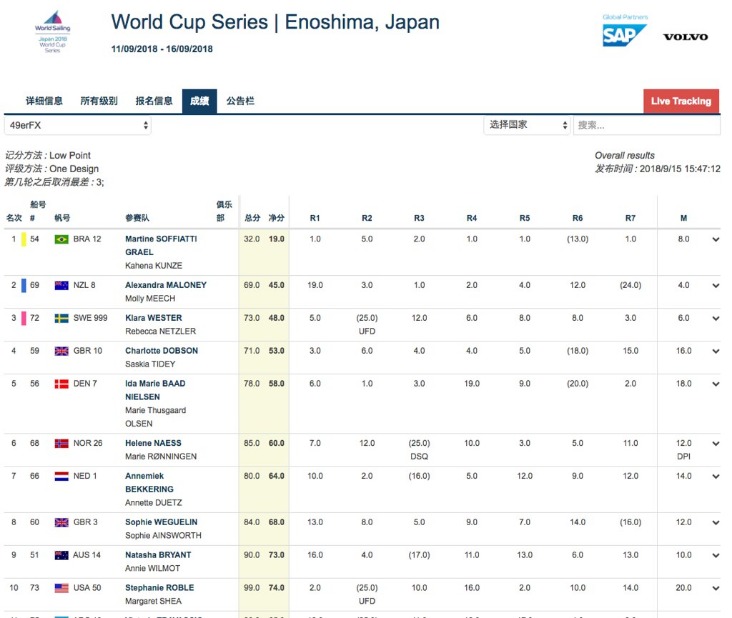This screenshot has width=732, height=618.
Task: Click the USA flag for USA 50
Action: pos(62,588)
